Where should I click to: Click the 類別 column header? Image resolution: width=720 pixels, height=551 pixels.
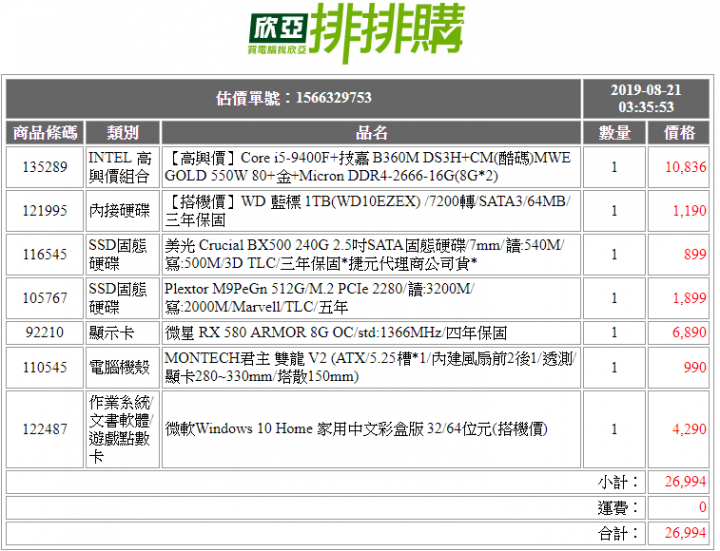[x=123, y=133]
